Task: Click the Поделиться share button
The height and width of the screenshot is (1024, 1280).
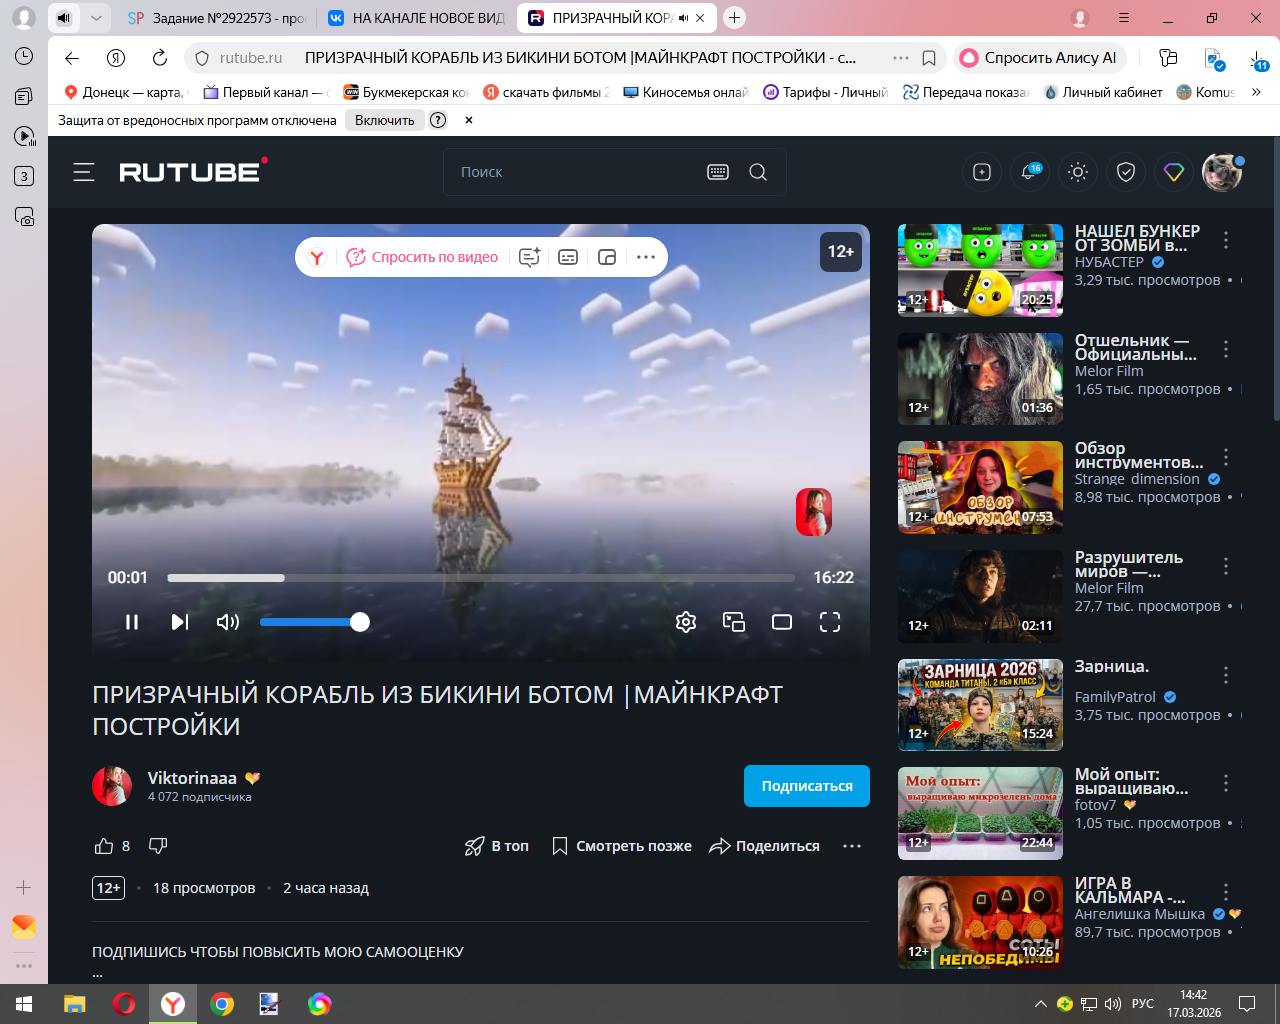Action: (764, 846)
